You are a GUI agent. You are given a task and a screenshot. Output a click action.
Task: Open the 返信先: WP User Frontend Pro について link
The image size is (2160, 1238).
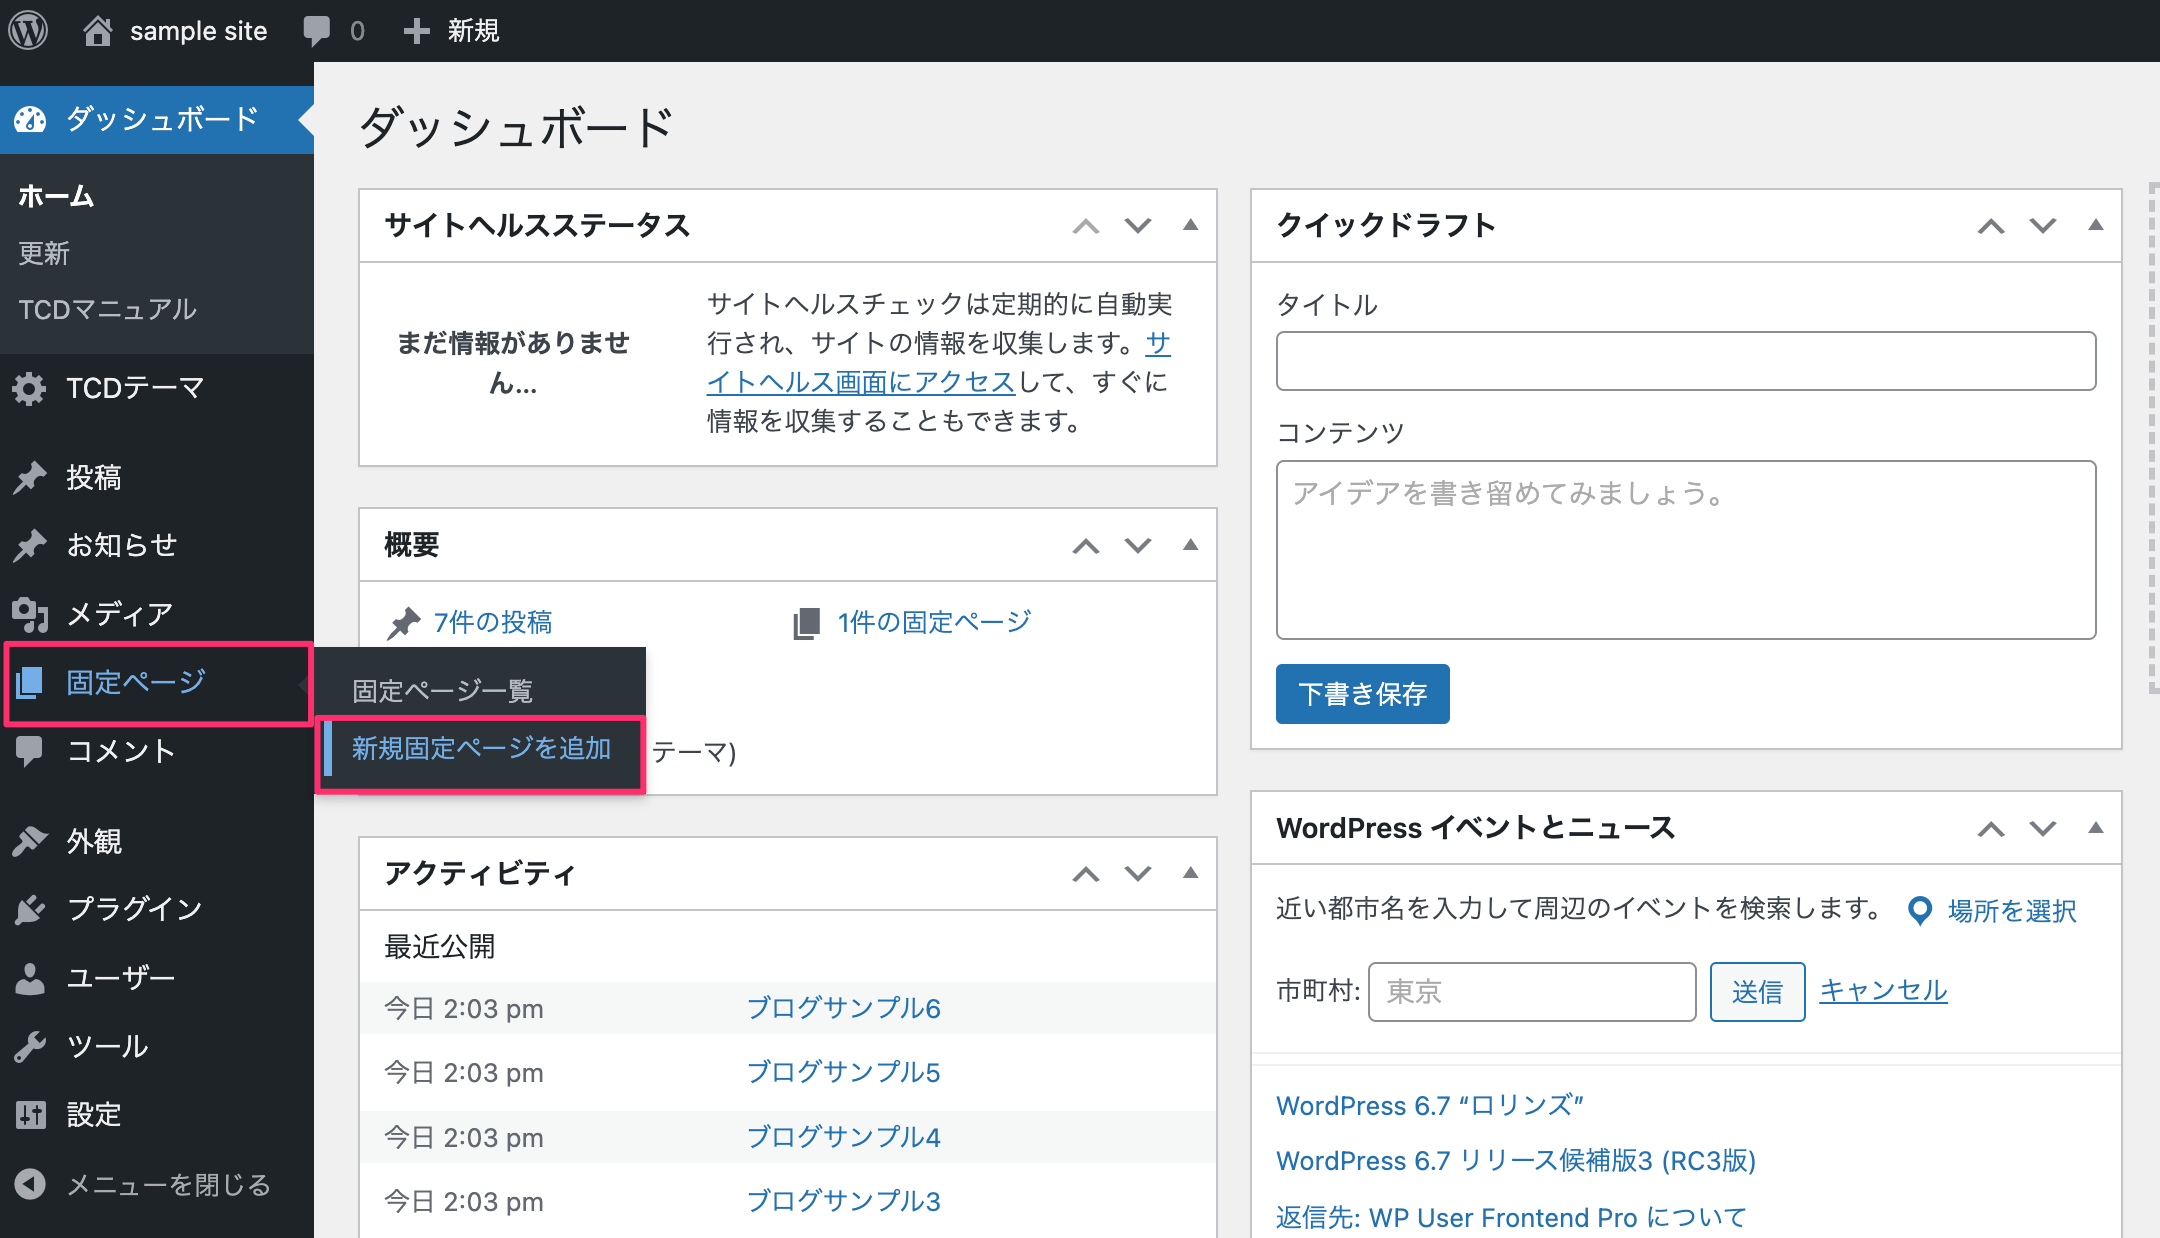pos(1511,1218)
